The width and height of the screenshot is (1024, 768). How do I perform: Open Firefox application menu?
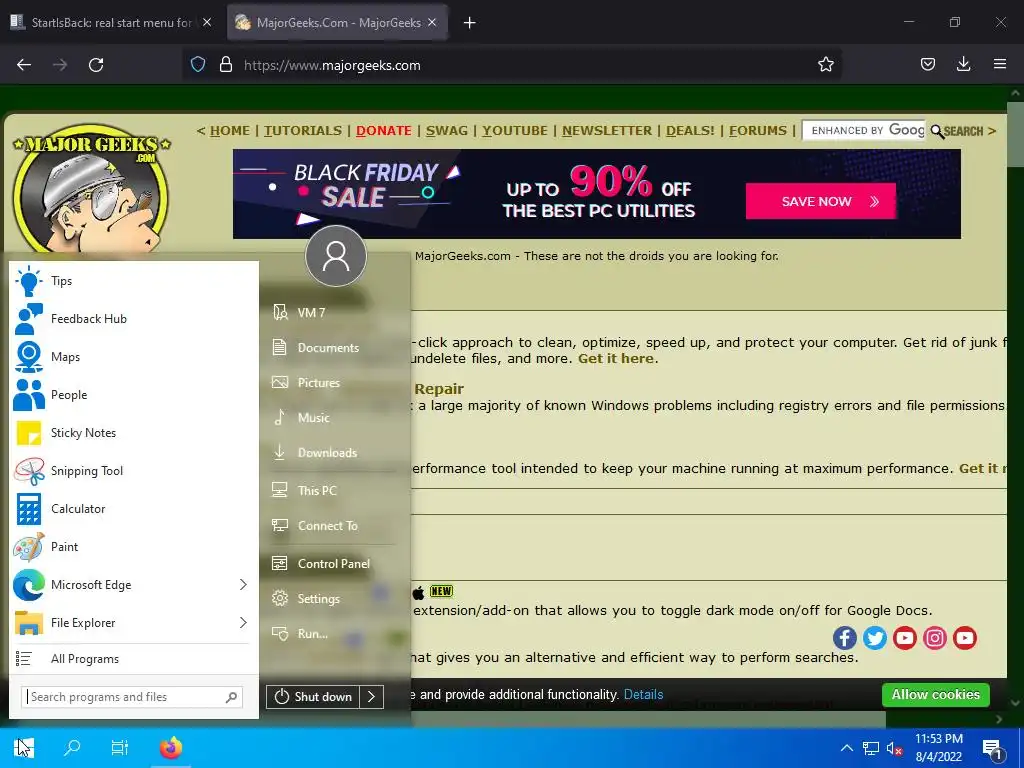[1000, 65]
